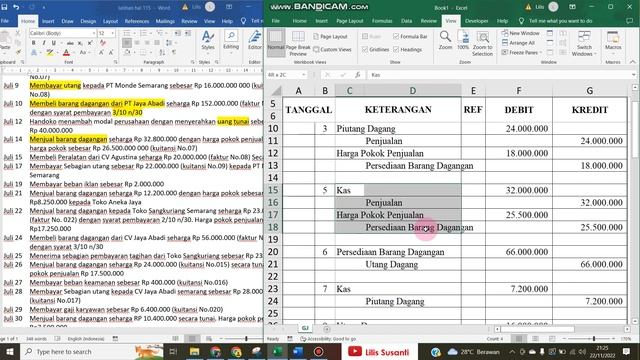This screenshot has height=360, width=640.
Task: Open Excel Name Box dropdown
Action: click(304, 75)
